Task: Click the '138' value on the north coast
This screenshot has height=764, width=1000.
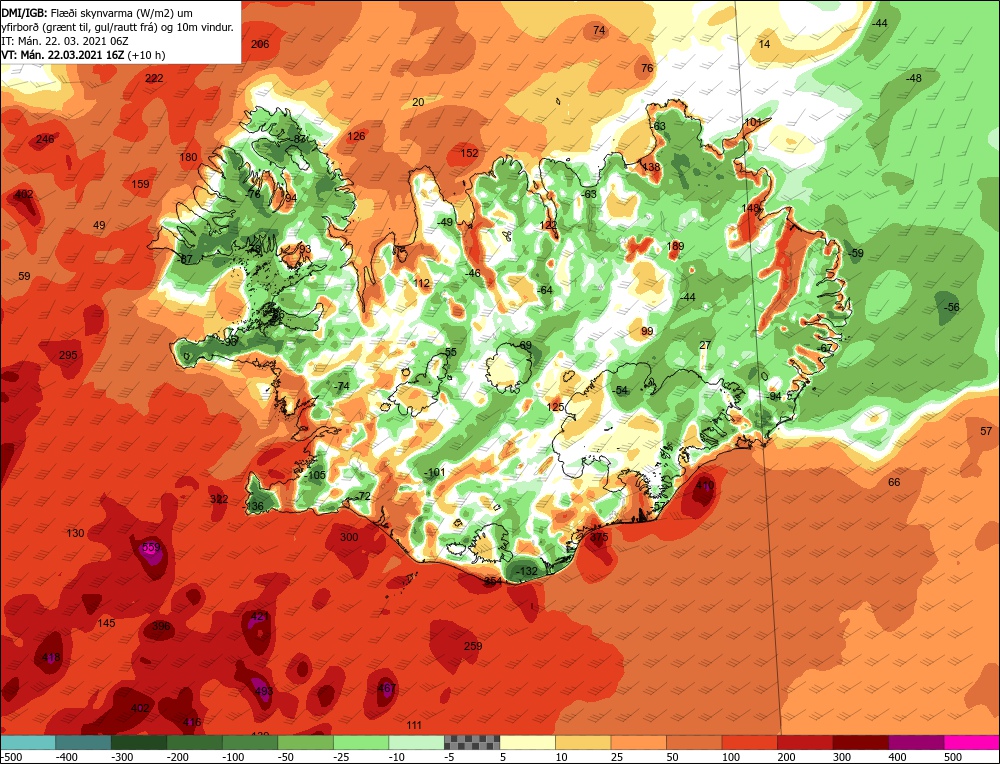Action: pos(651,167)
